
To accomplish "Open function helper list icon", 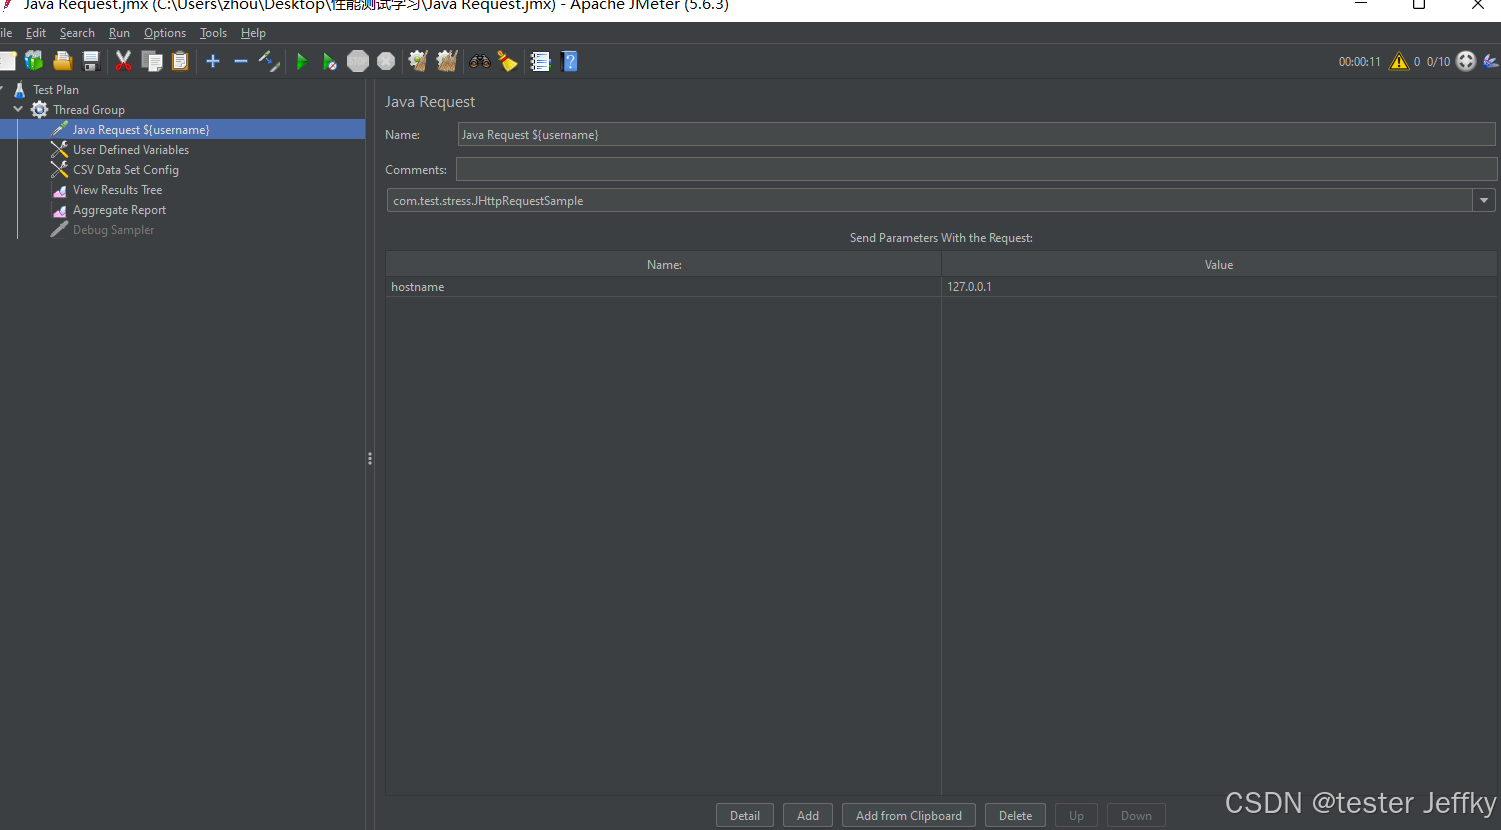I will click(x=540, y=61).
